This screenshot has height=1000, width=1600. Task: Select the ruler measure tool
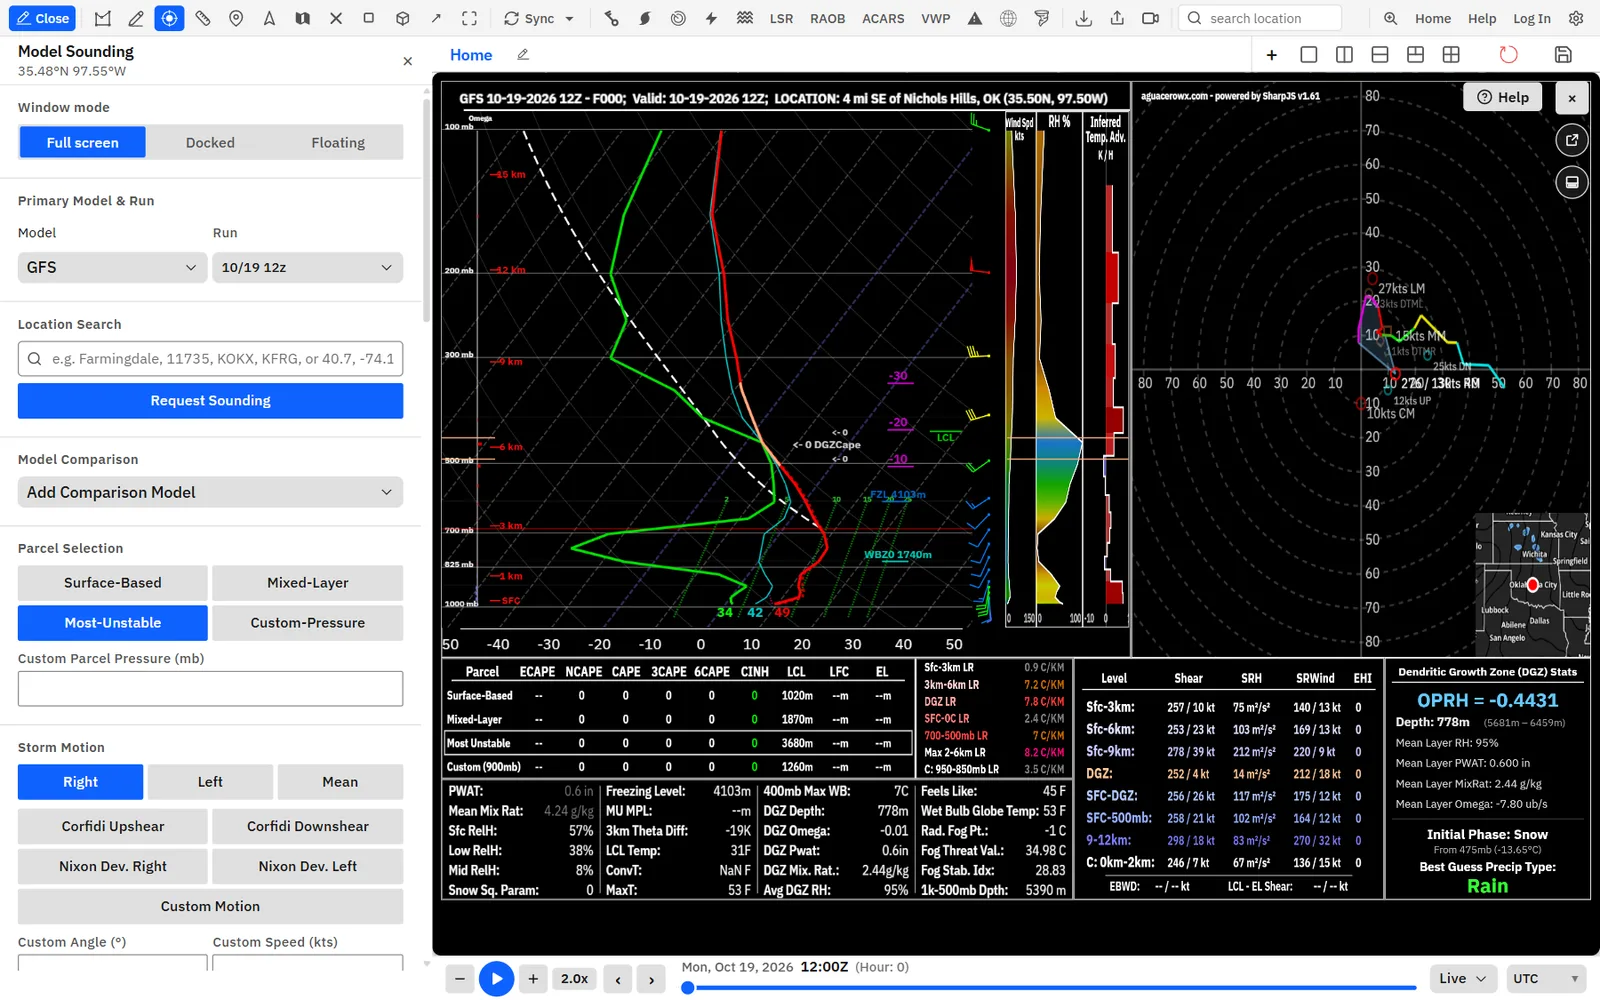coord(203,18)
